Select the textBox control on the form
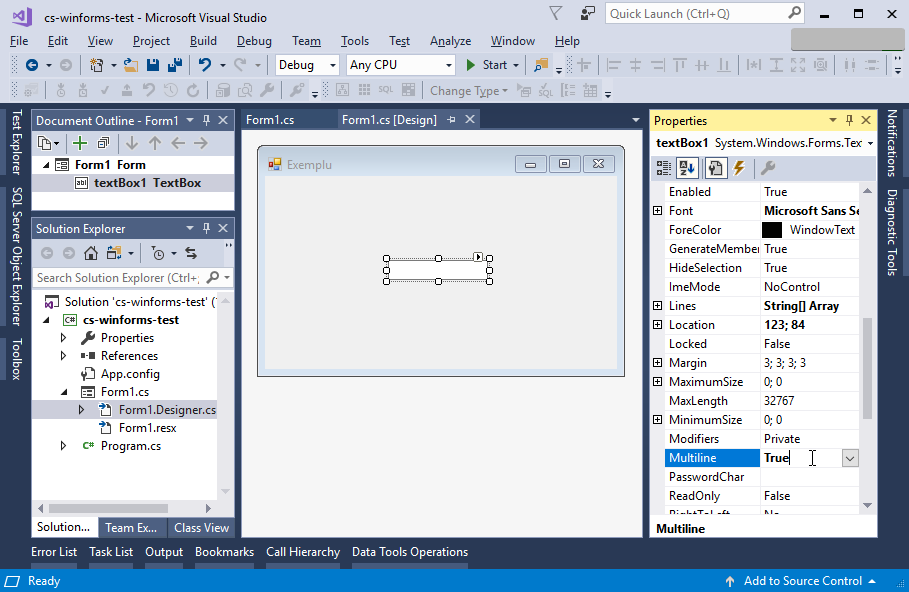This screenshot has height=592, width=909. (438, 270)
